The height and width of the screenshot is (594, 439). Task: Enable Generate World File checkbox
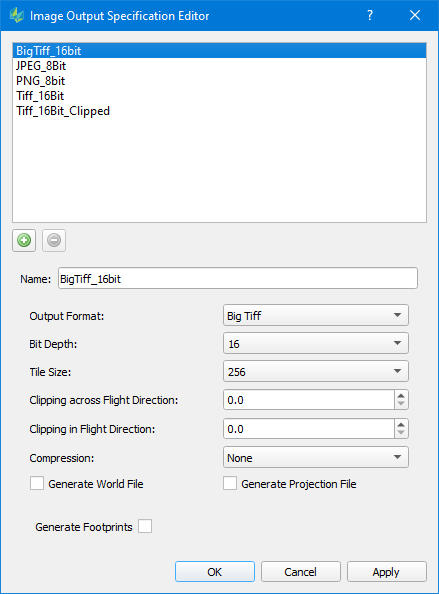(x=37, y=483)
